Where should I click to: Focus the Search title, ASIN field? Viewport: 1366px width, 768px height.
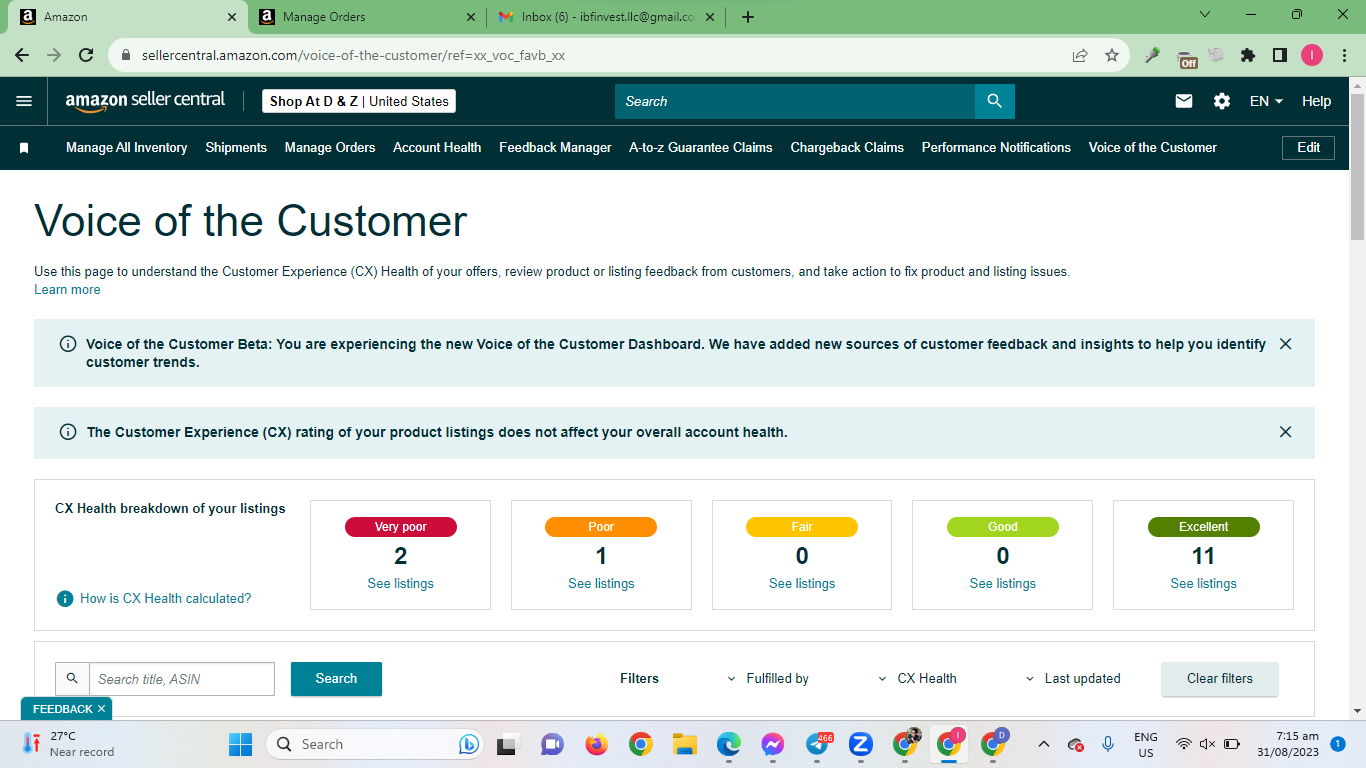pyautogui.click(x=182, y=679)
